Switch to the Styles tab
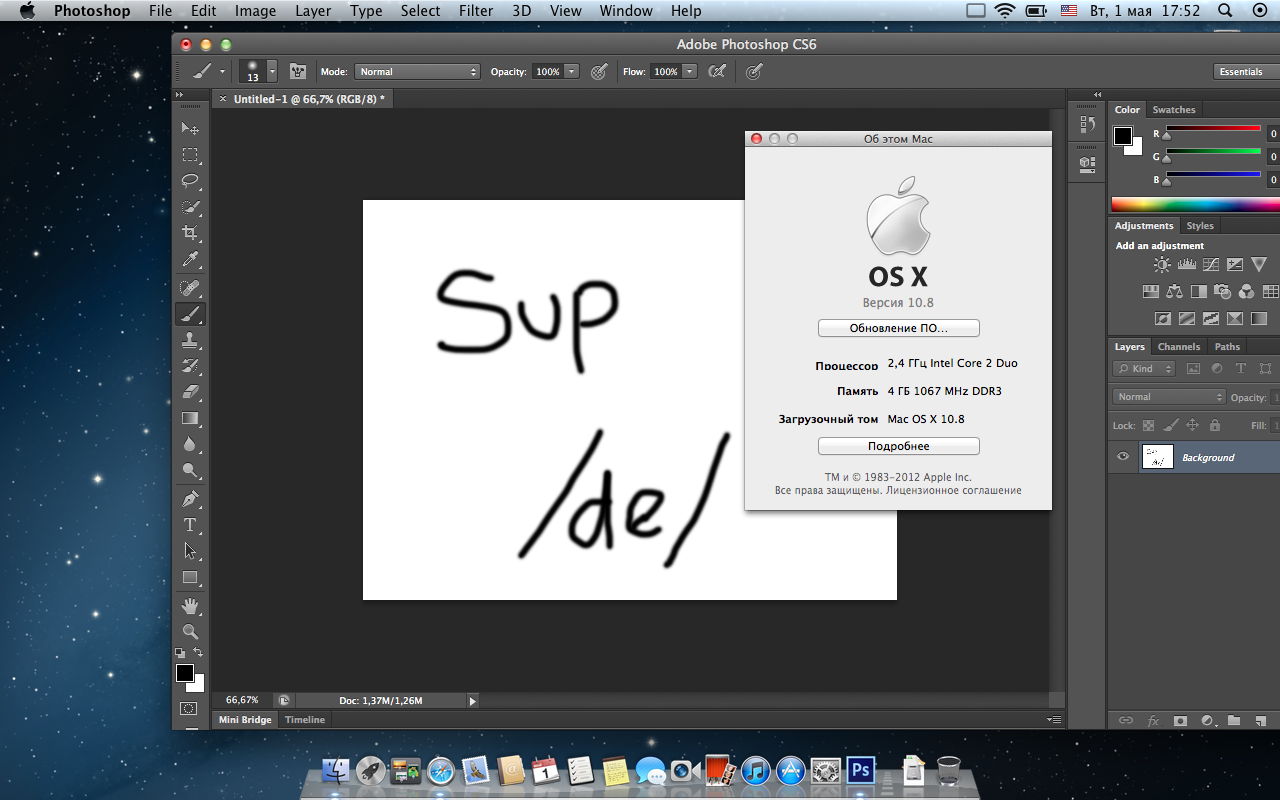The height and width of the screenshot is (800, 1280). 1200,226
